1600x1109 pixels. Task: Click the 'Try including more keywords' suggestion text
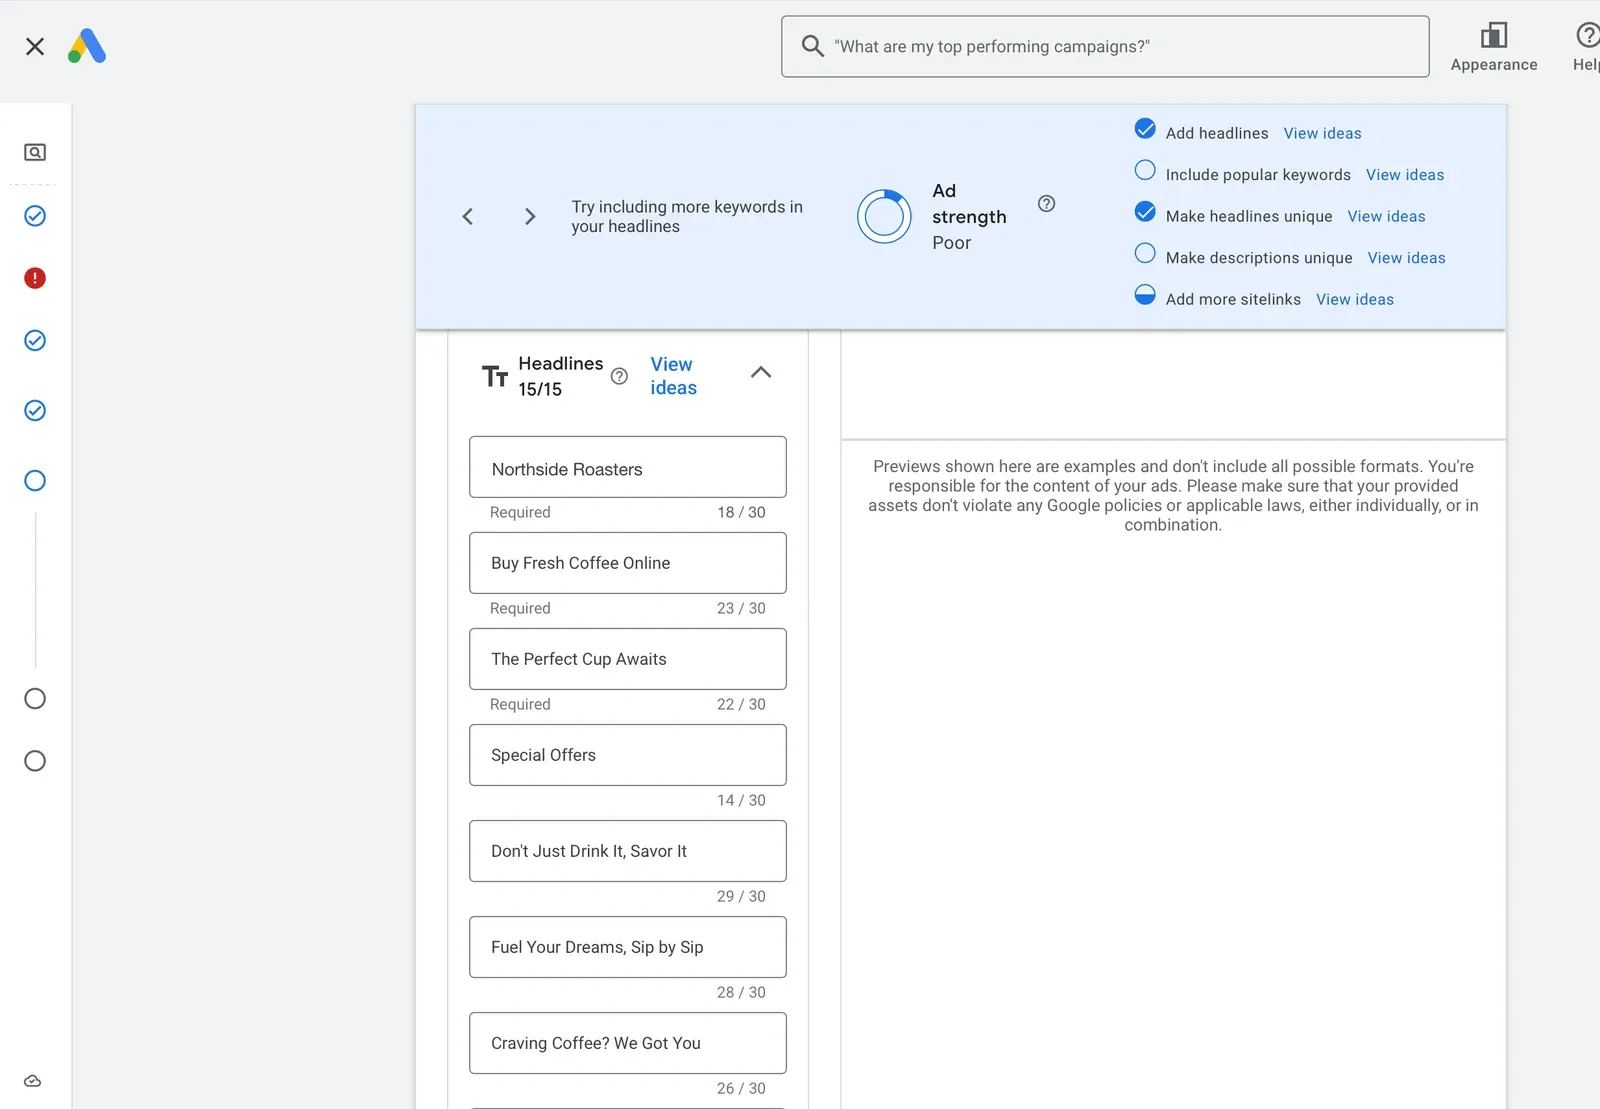[687, 216]
